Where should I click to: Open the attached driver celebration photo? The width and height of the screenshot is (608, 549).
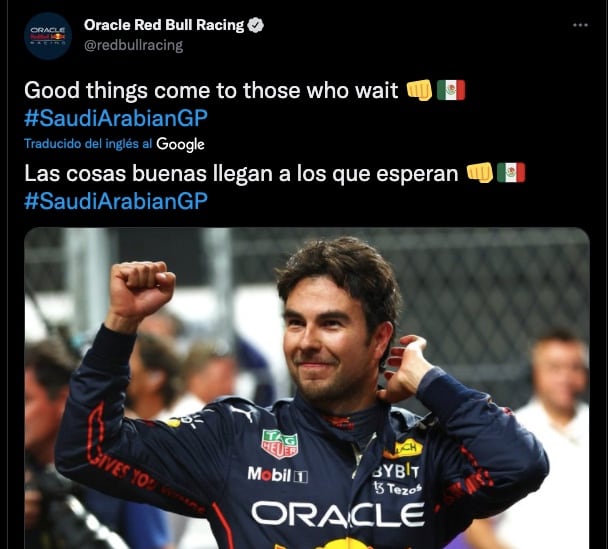click(307, 388)
